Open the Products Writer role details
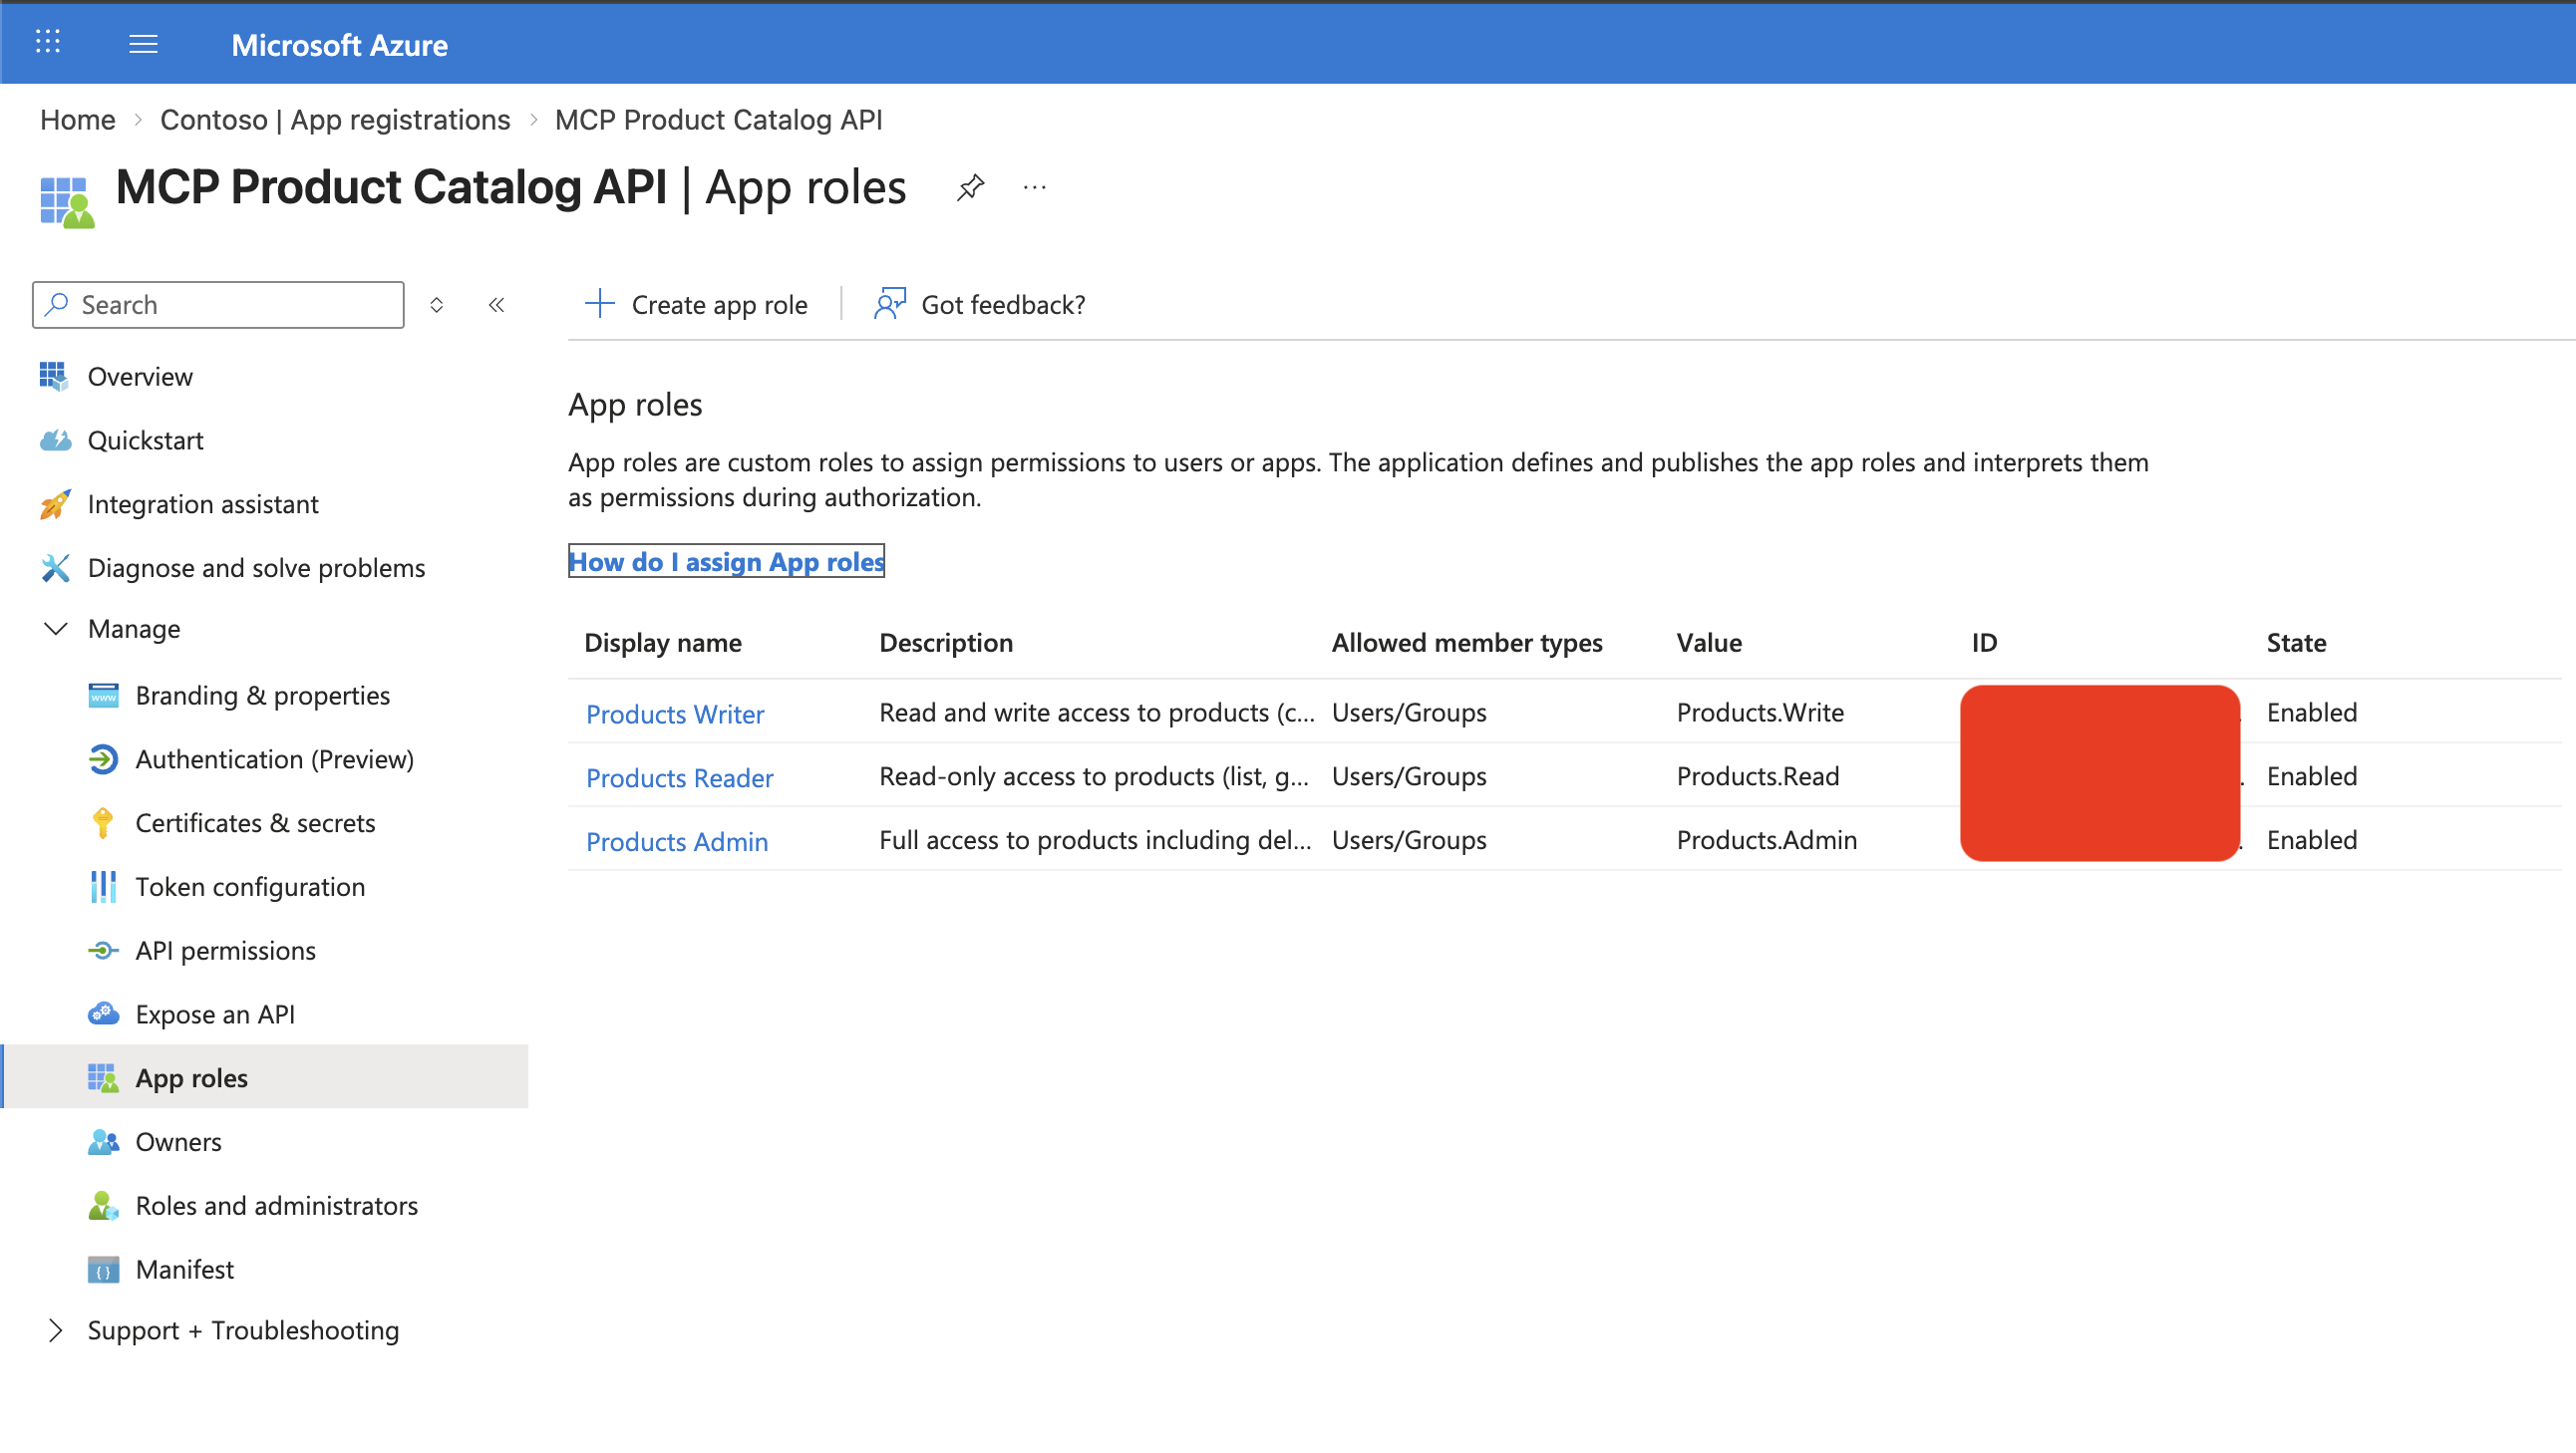 tap(674, 713)
